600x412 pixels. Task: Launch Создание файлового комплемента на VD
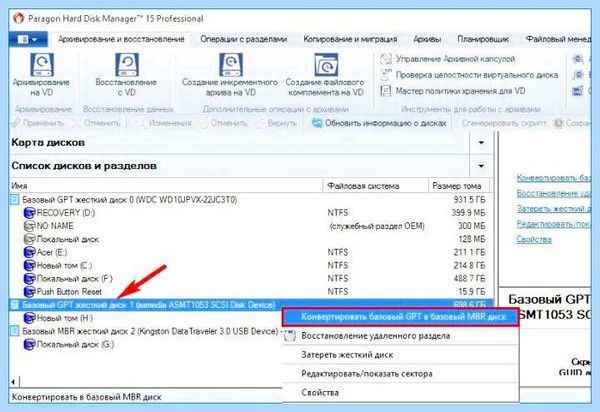[325, 75]
